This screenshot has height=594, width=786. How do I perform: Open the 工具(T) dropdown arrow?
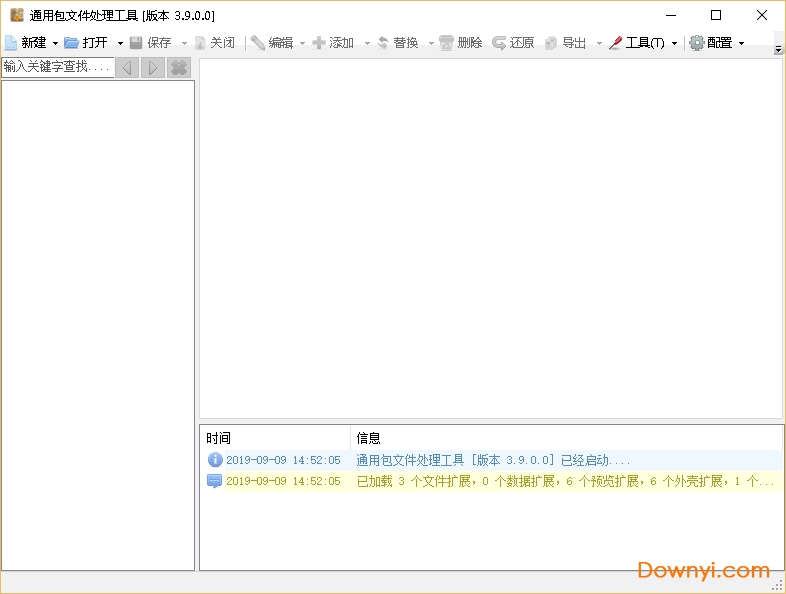pos(674,43)
